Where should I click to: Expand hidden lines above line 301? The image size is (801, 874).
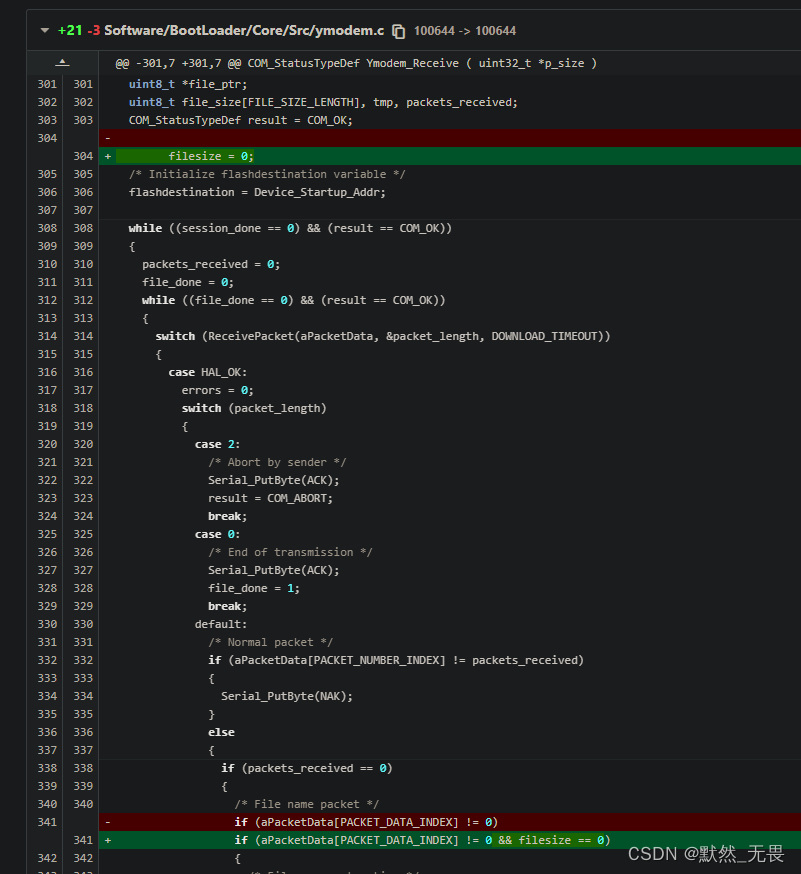tap(62, 62)
